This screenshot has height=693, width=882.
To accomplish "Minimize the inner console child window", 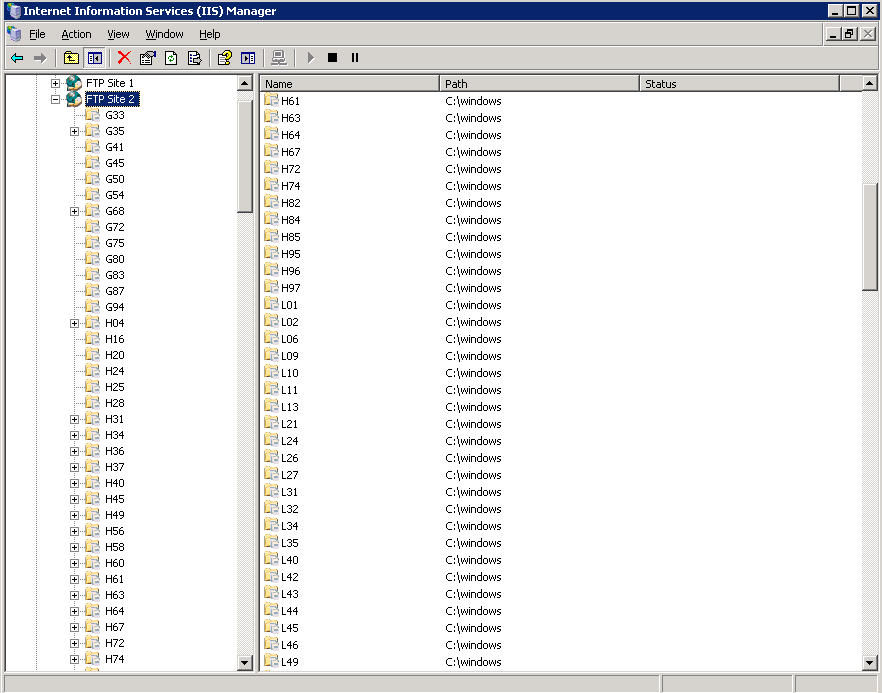I will point(833,34).
